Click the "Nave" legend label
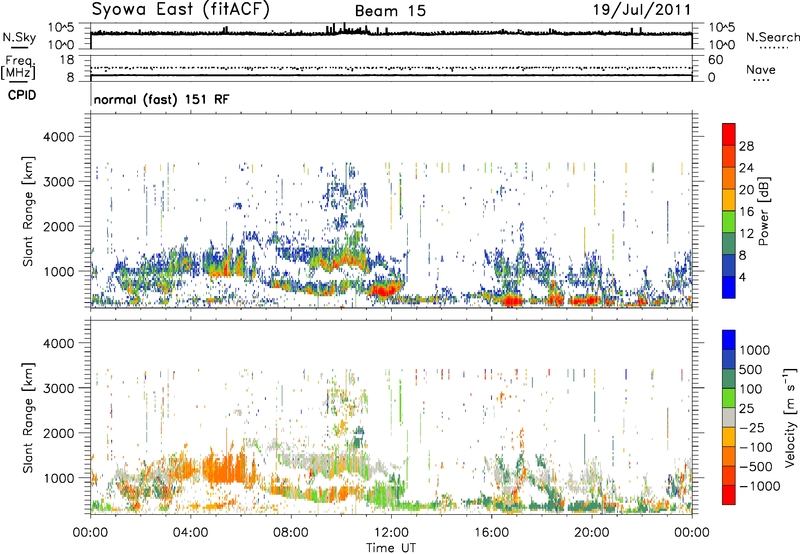 click(761, 69)
